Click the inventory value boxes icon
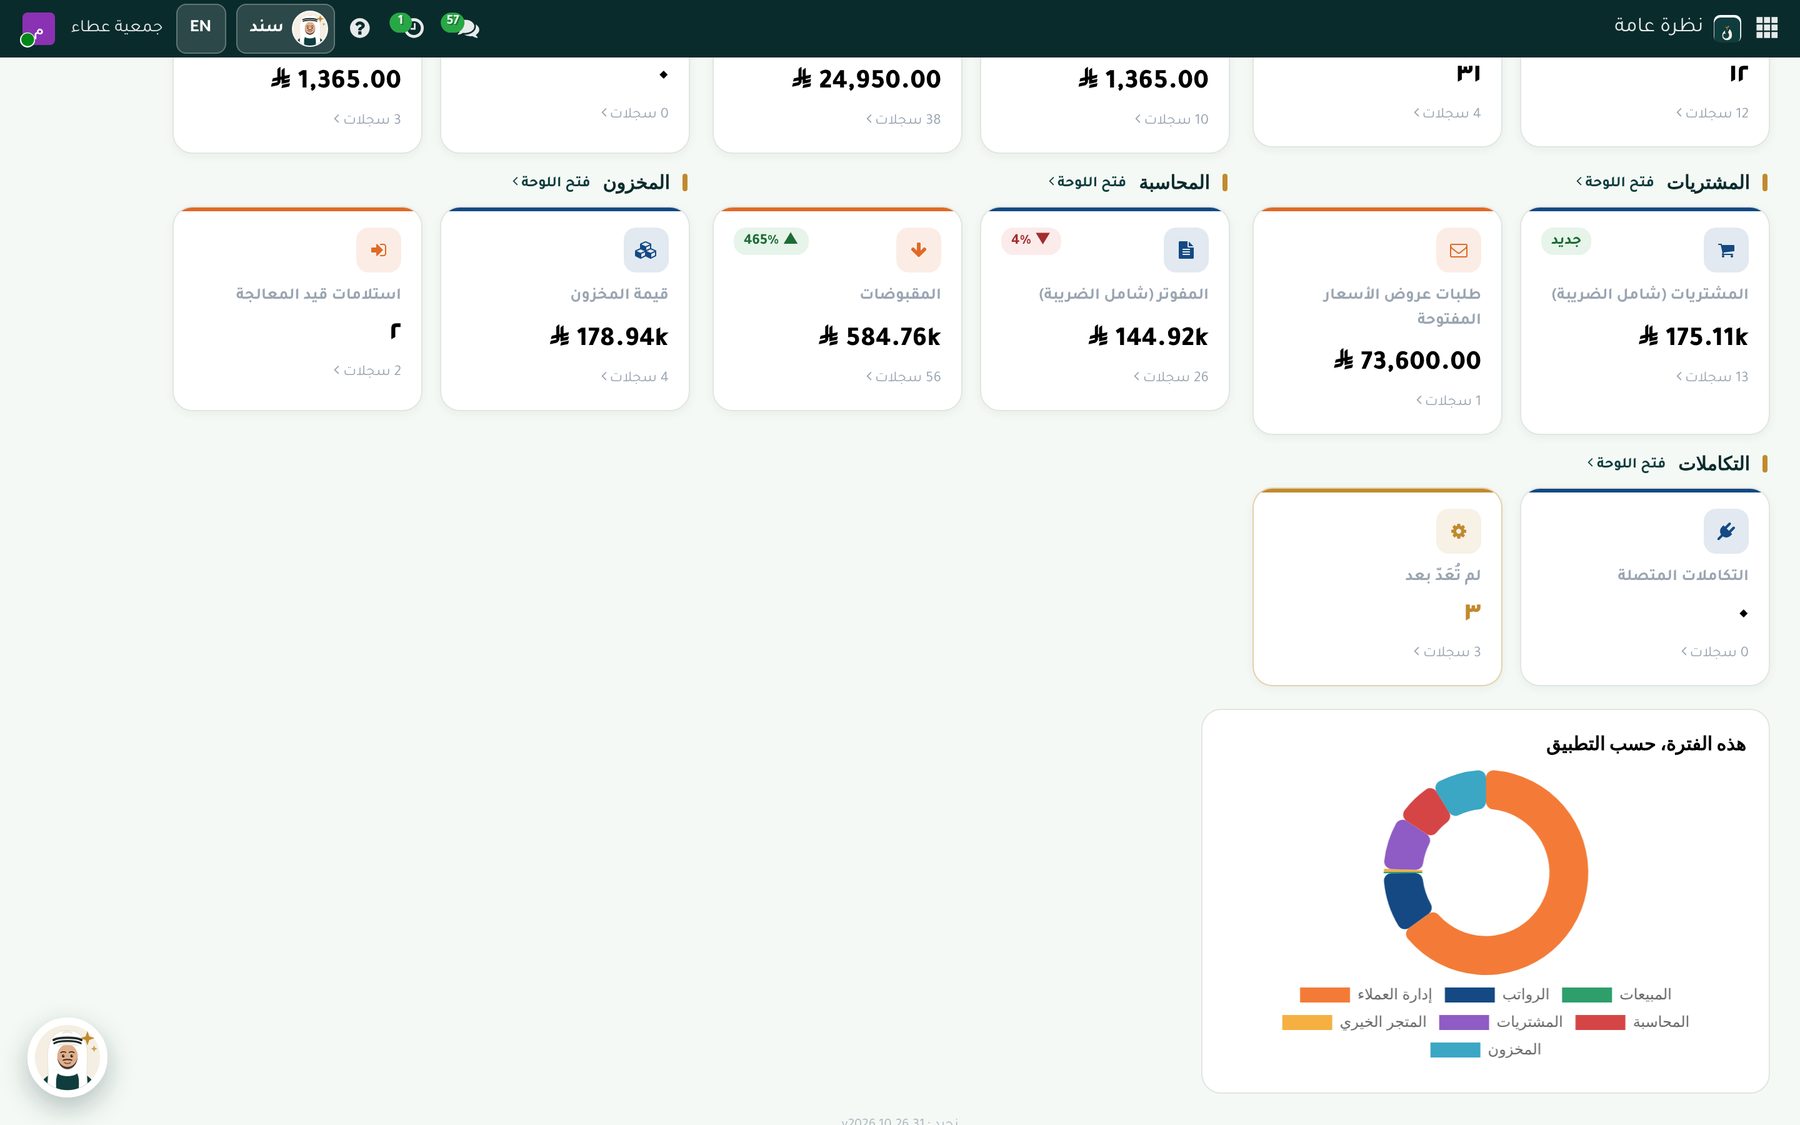Viewport: 1800px width, 1125px height. [646, 250]
